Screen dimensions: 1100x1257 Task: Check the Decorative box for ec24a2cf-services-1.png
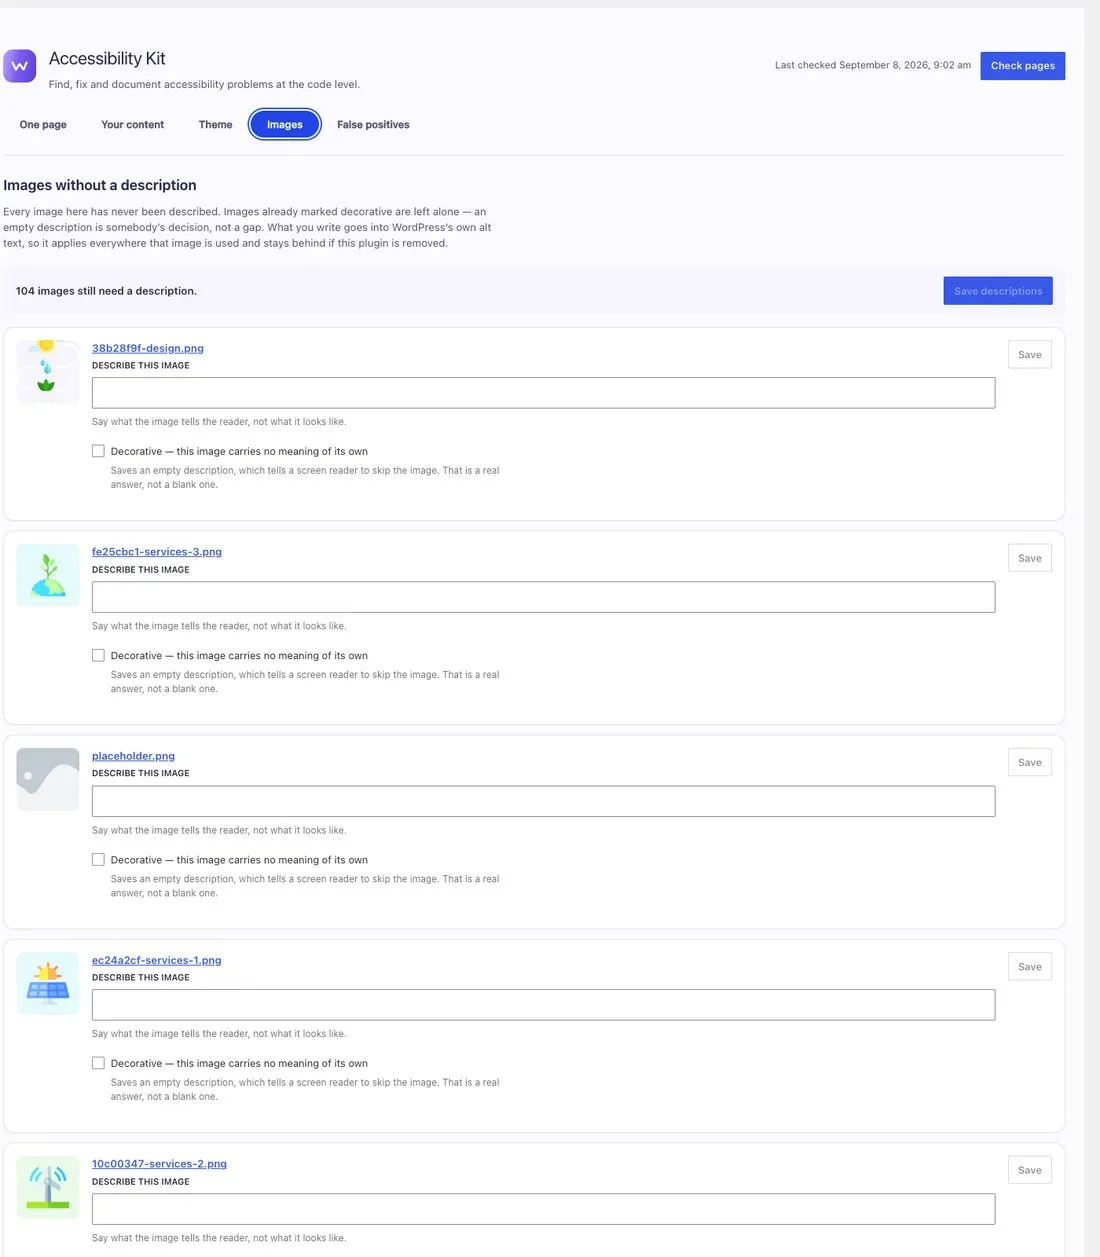tap(98, 1063)
